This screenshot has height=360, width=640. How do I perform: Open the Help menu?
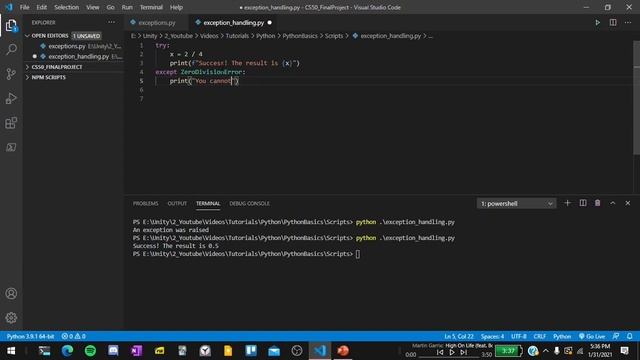(x=176, y=7)
